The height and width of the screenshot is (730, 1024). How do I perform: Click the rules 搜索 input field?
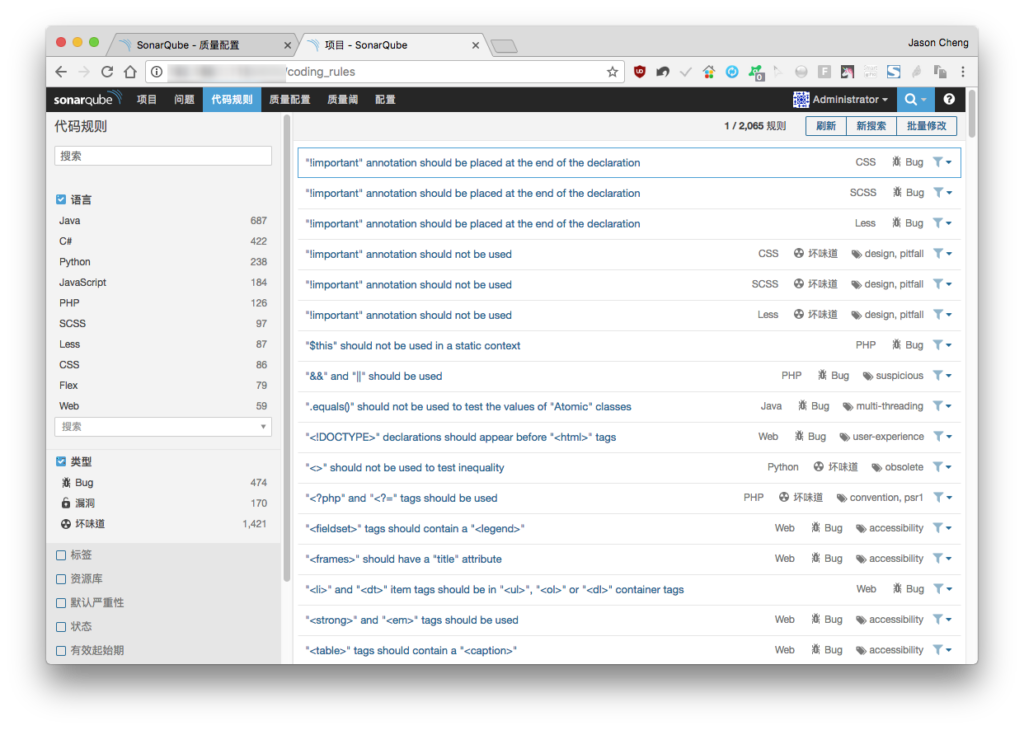point(163,156)
